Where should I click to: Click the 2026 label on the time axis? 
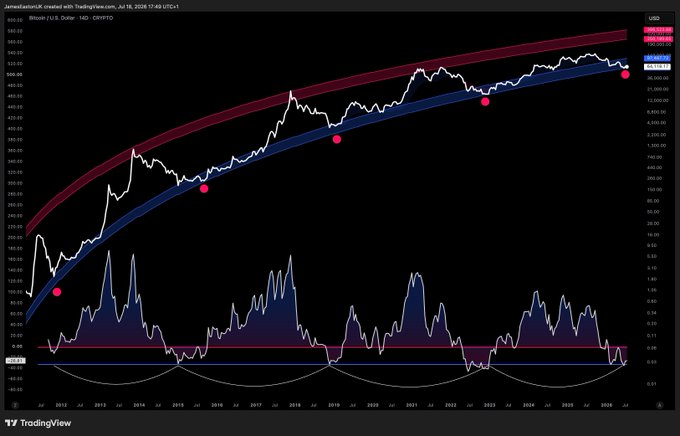pyautogui.click(x=606, y=405)
